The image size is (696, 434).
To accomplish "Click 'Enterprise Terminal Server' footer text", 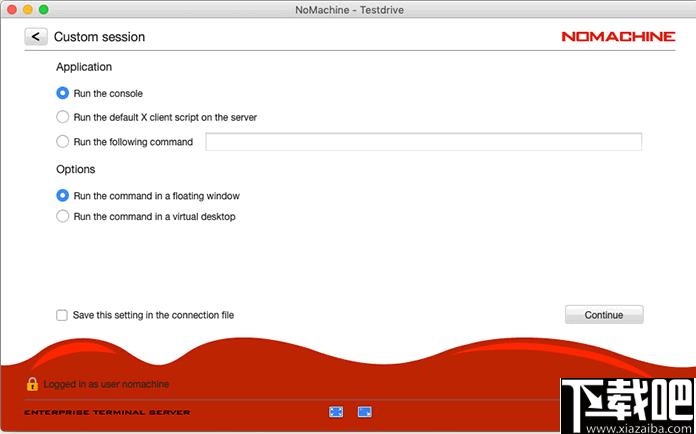I will click(x=107, y=412).
